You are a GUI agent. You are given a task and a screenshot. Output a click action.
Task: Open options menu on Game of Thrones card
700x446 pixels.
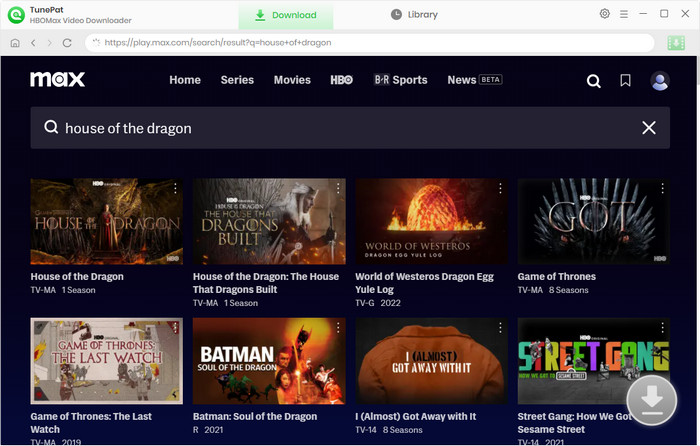(x=662, y=188)
